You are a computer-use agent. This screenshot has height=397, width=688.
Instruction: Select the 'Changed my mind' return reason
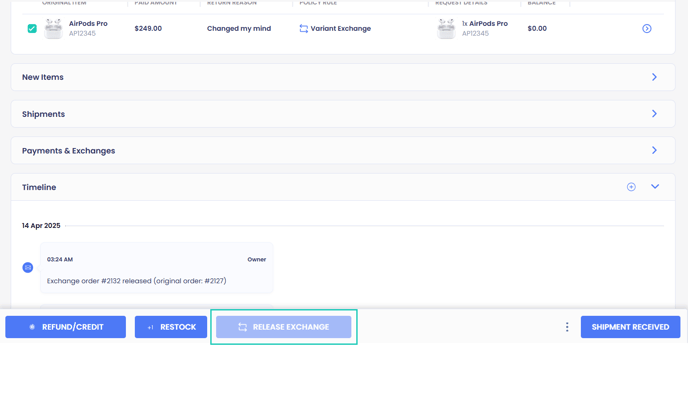click(x=239, y=29)
